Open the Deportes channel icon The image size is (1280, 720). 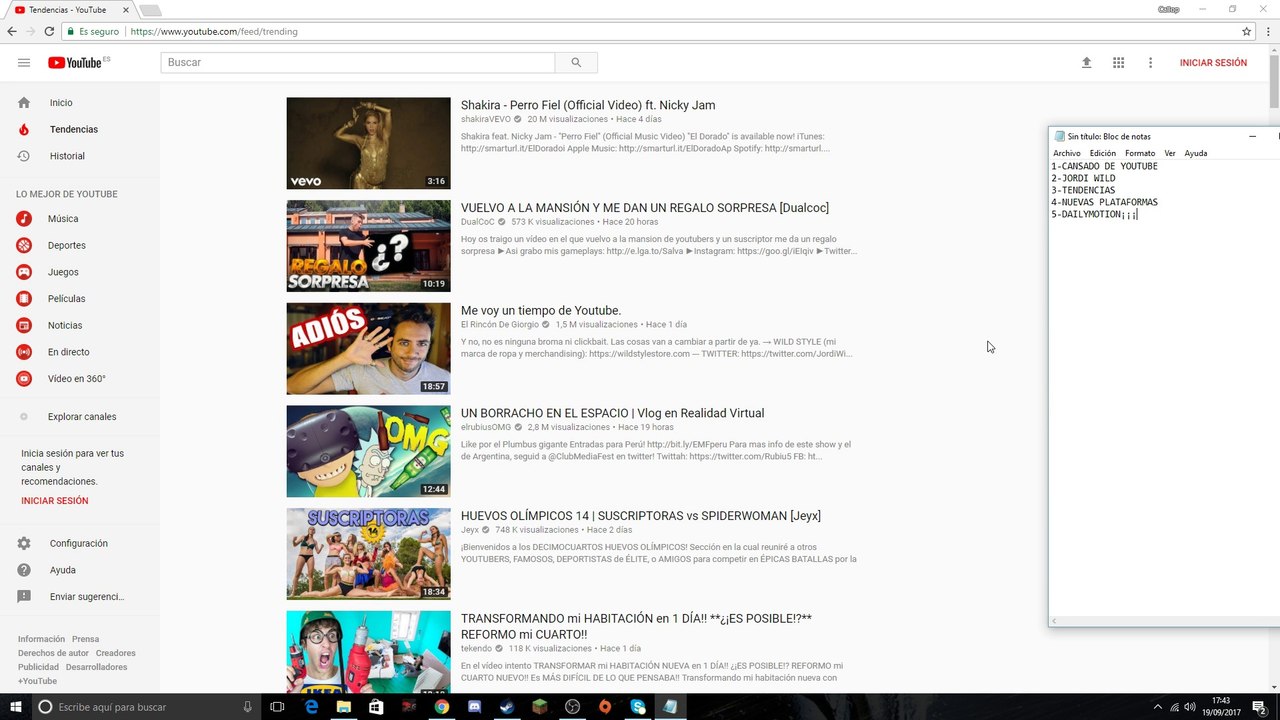[x=24, y=245]
